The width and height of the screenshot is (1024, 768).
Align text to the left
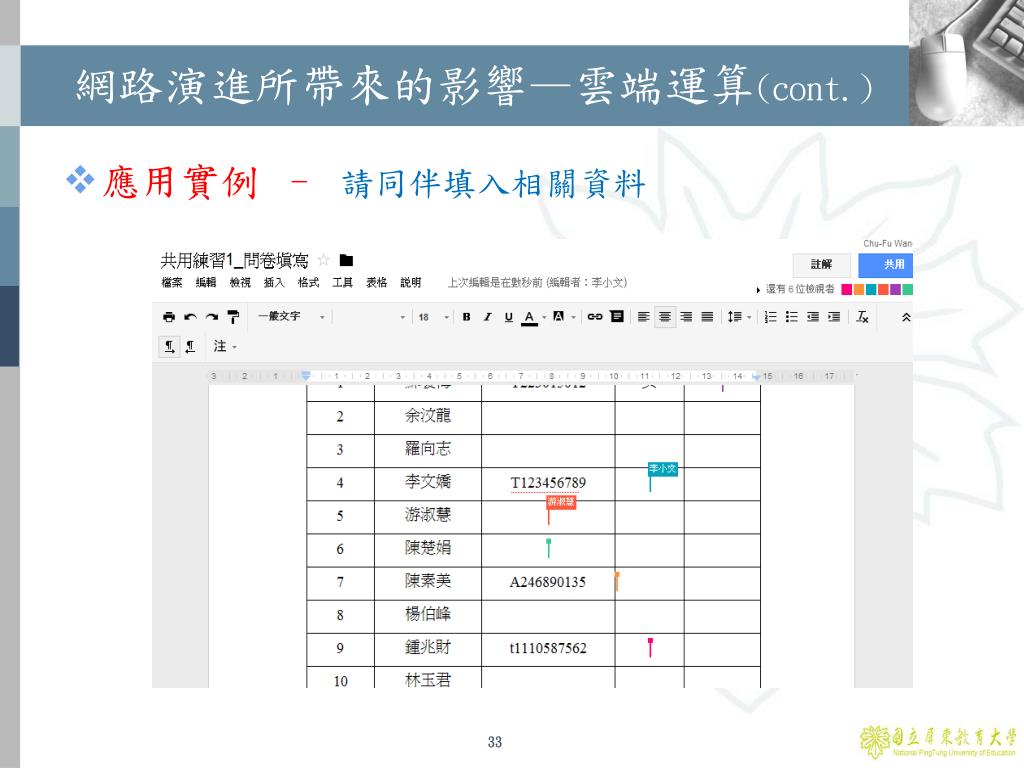point(643,317)
